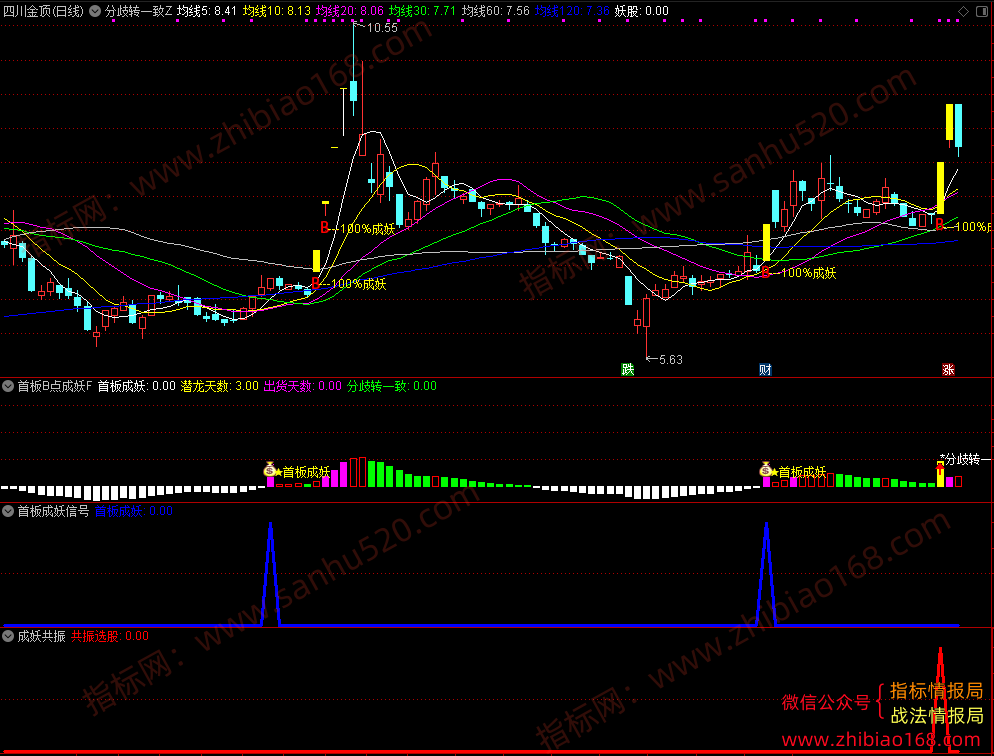Click the 四川金顶(日线) stock title
The height and width of the screenshot is (756, 994).
(x=44, y=11)
